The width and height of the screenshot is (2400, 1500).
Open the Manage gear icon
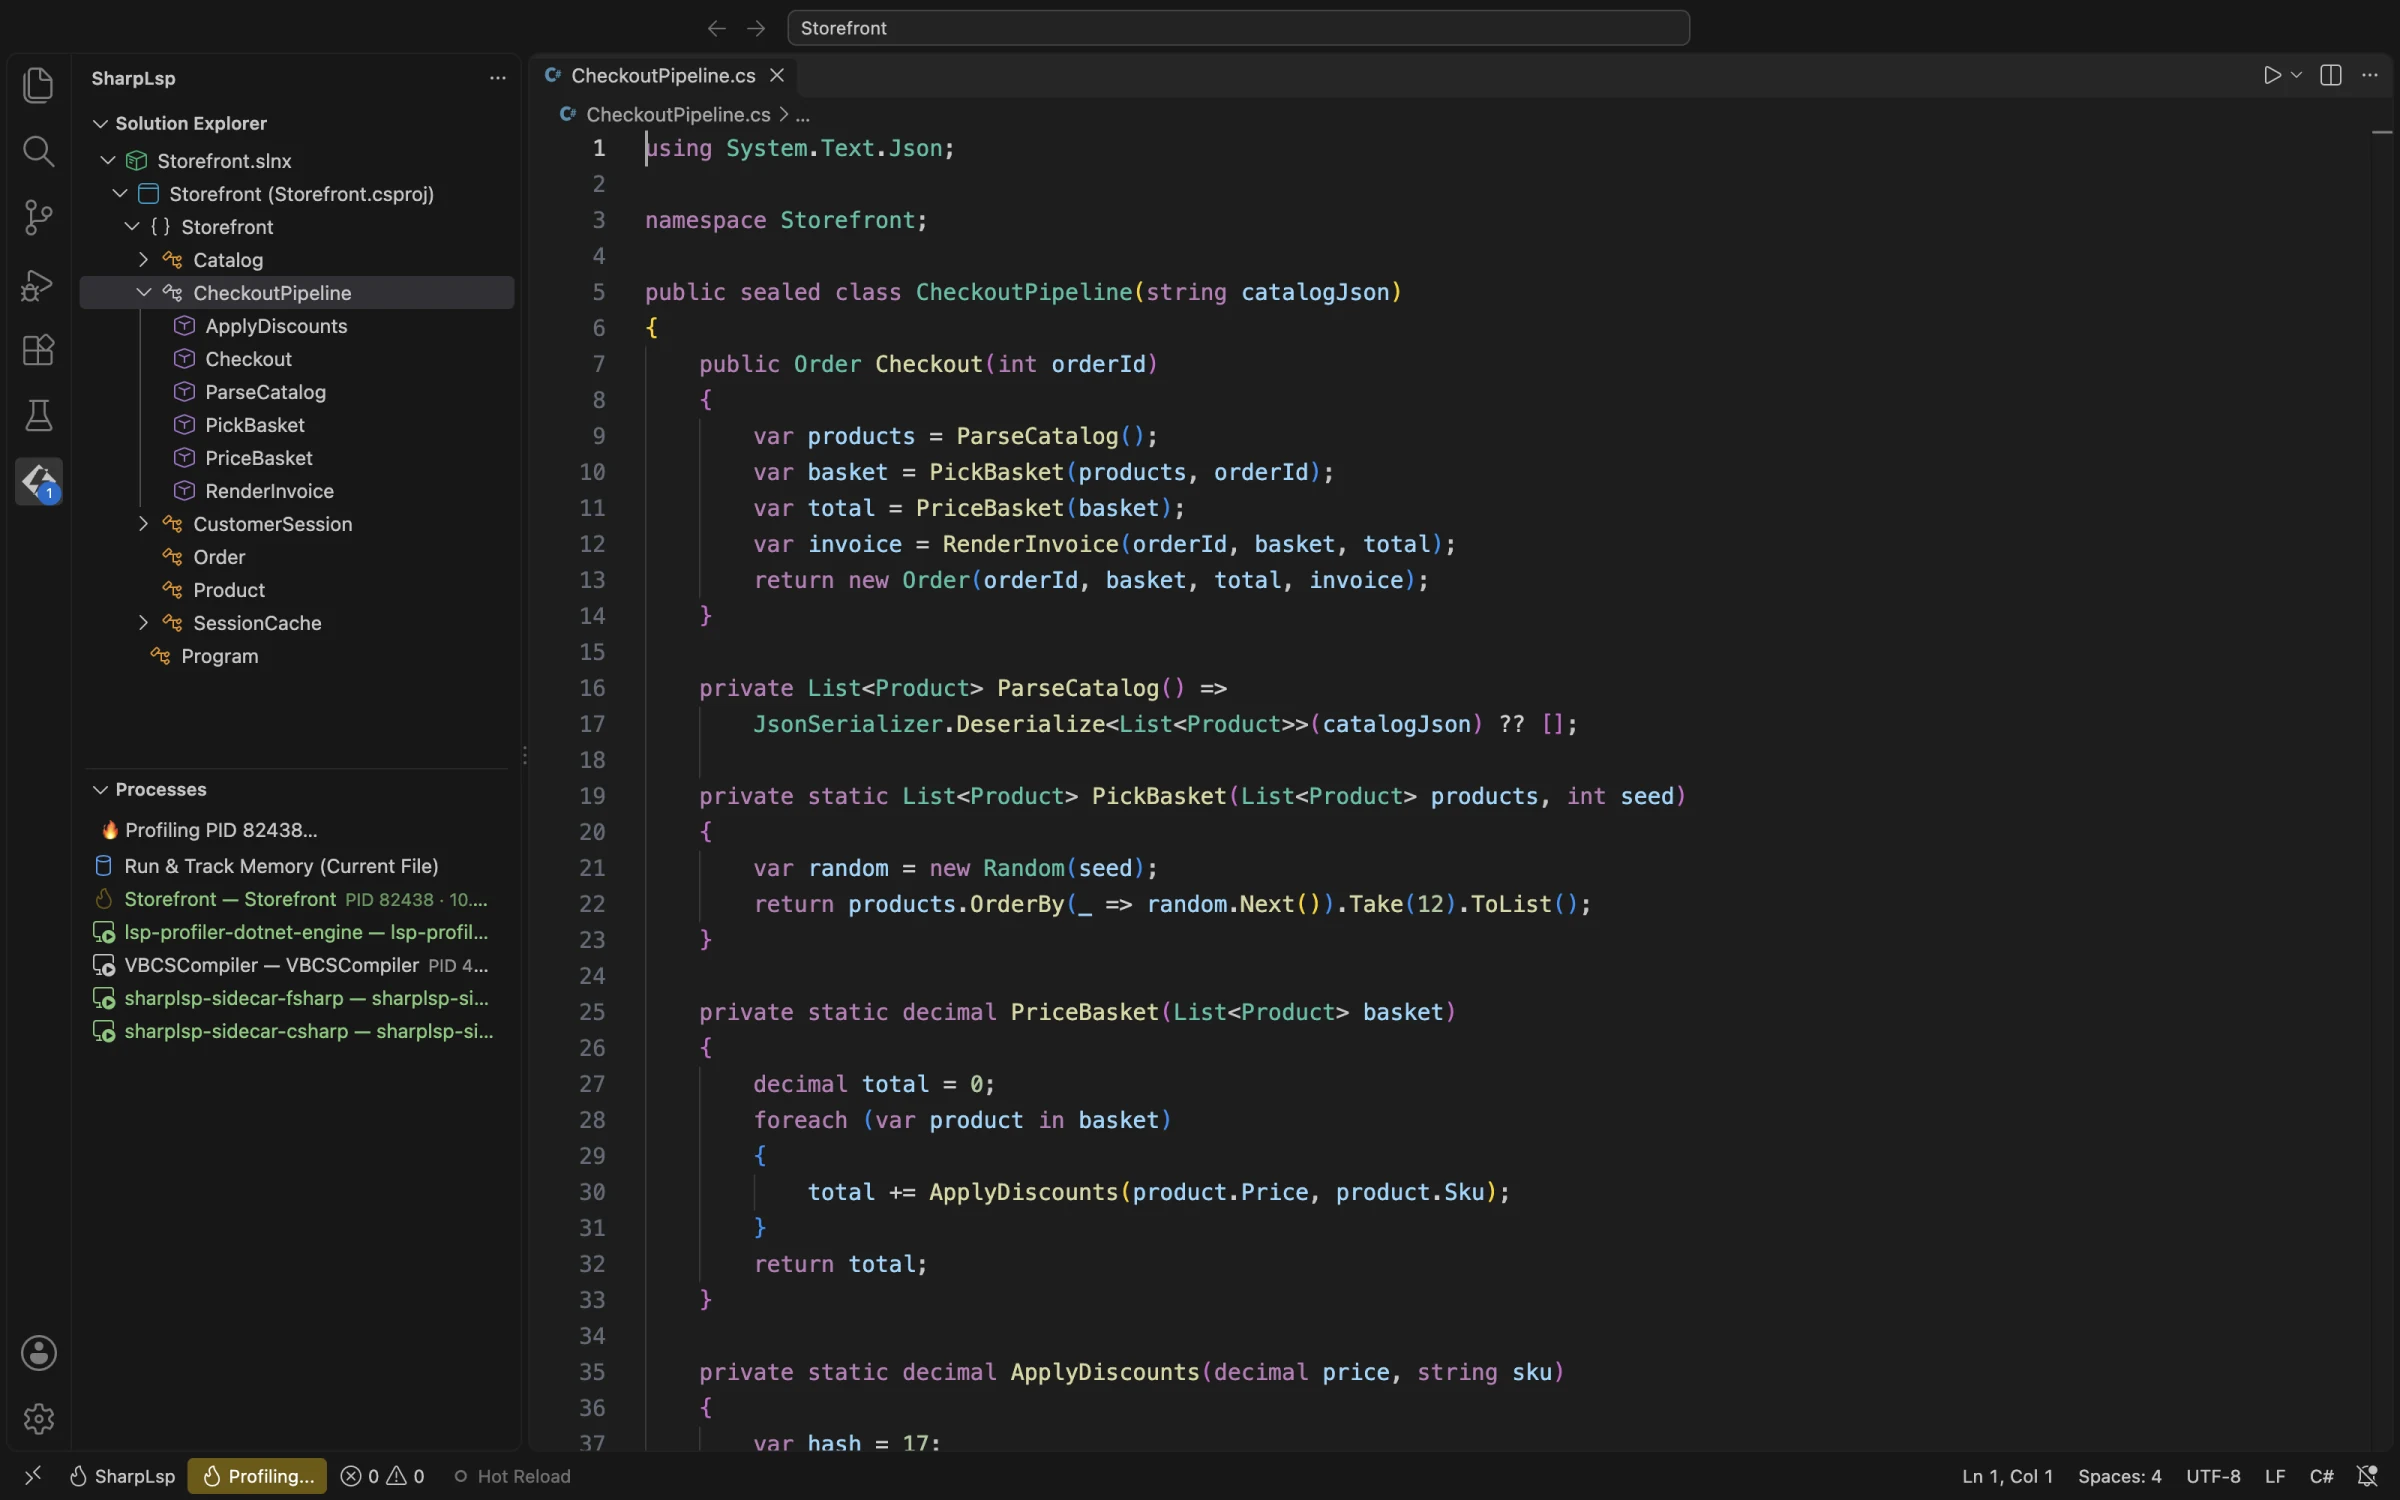point(38,1418)
